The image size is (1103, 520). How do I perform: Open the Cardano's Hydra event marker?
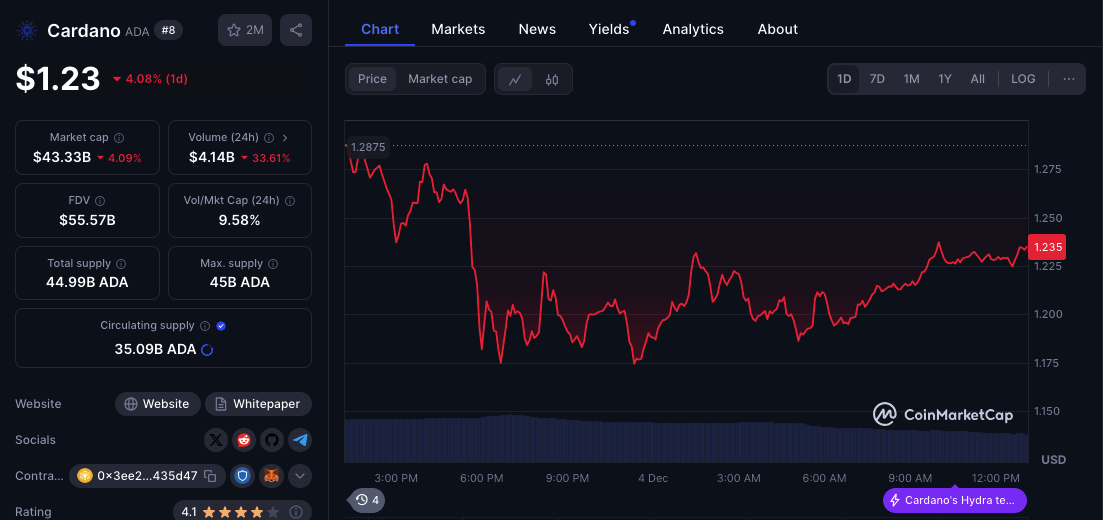pos(954,500)
